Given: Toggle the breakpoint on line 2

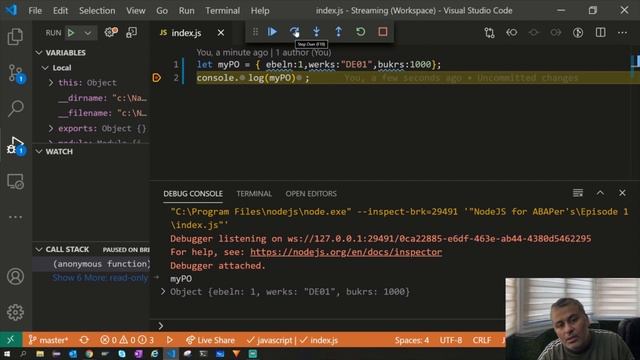Looking at the screenshot, I should 157,78.
